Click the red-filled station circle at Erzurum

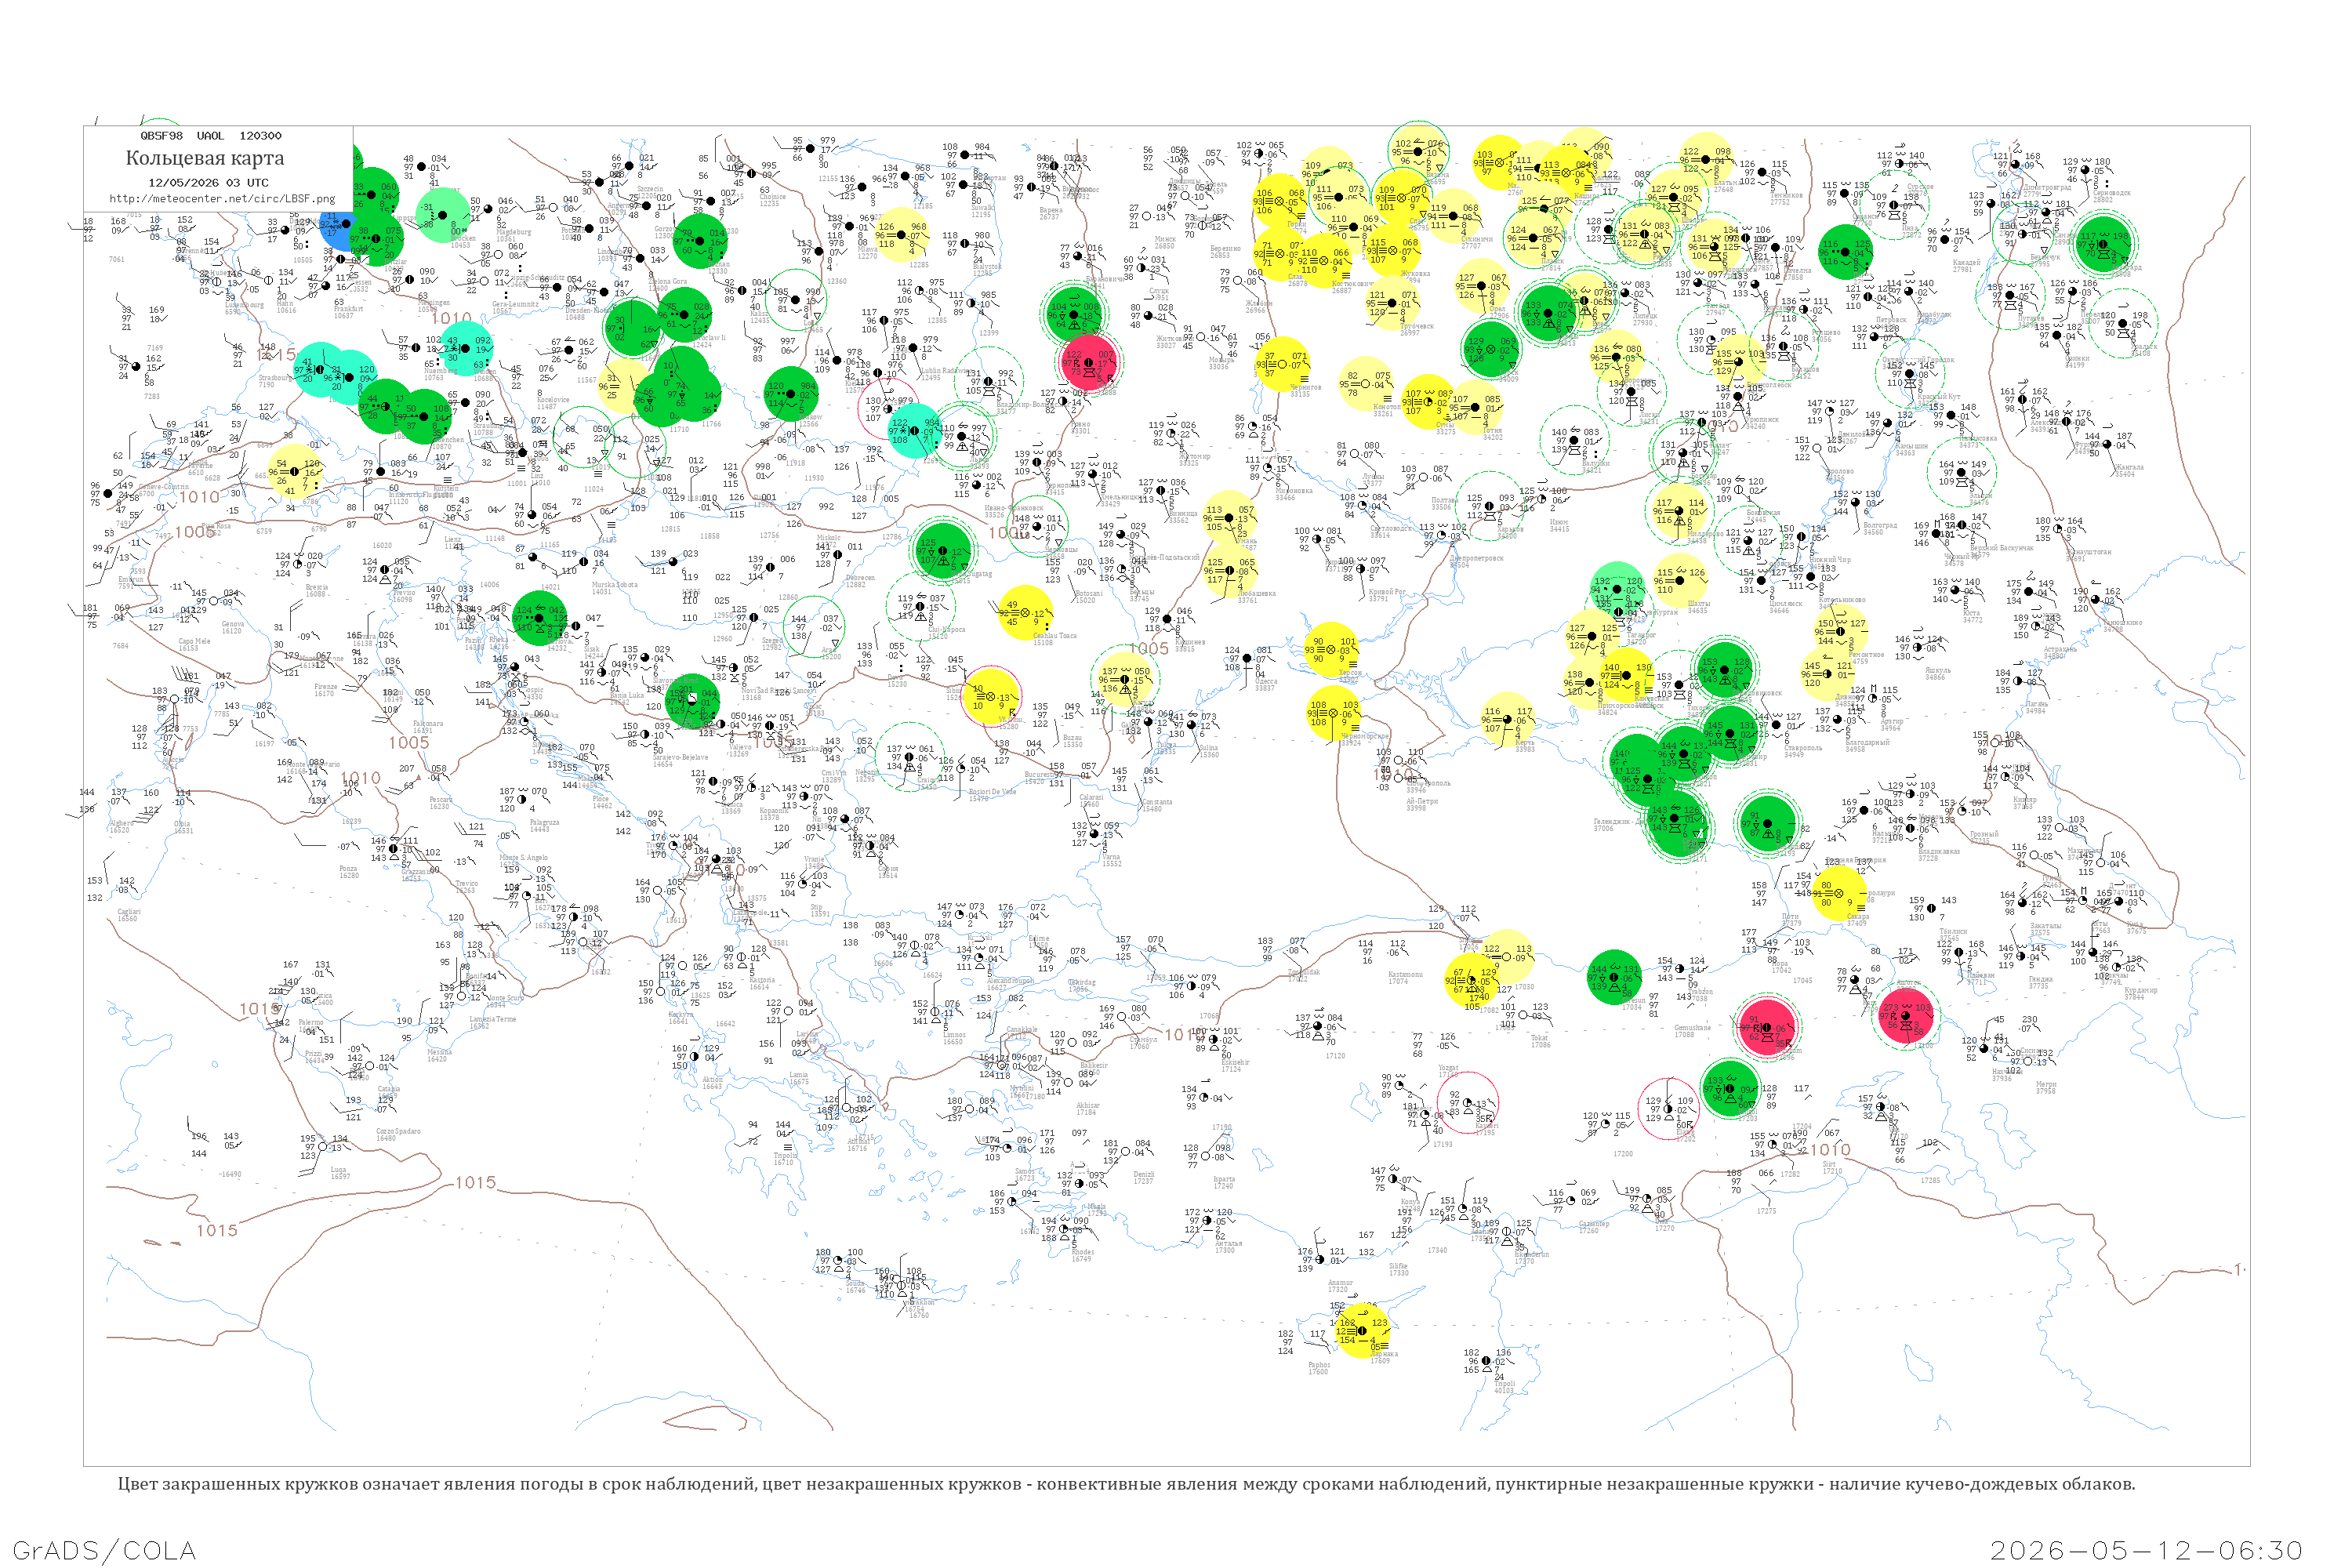tap(1768, 1026)
